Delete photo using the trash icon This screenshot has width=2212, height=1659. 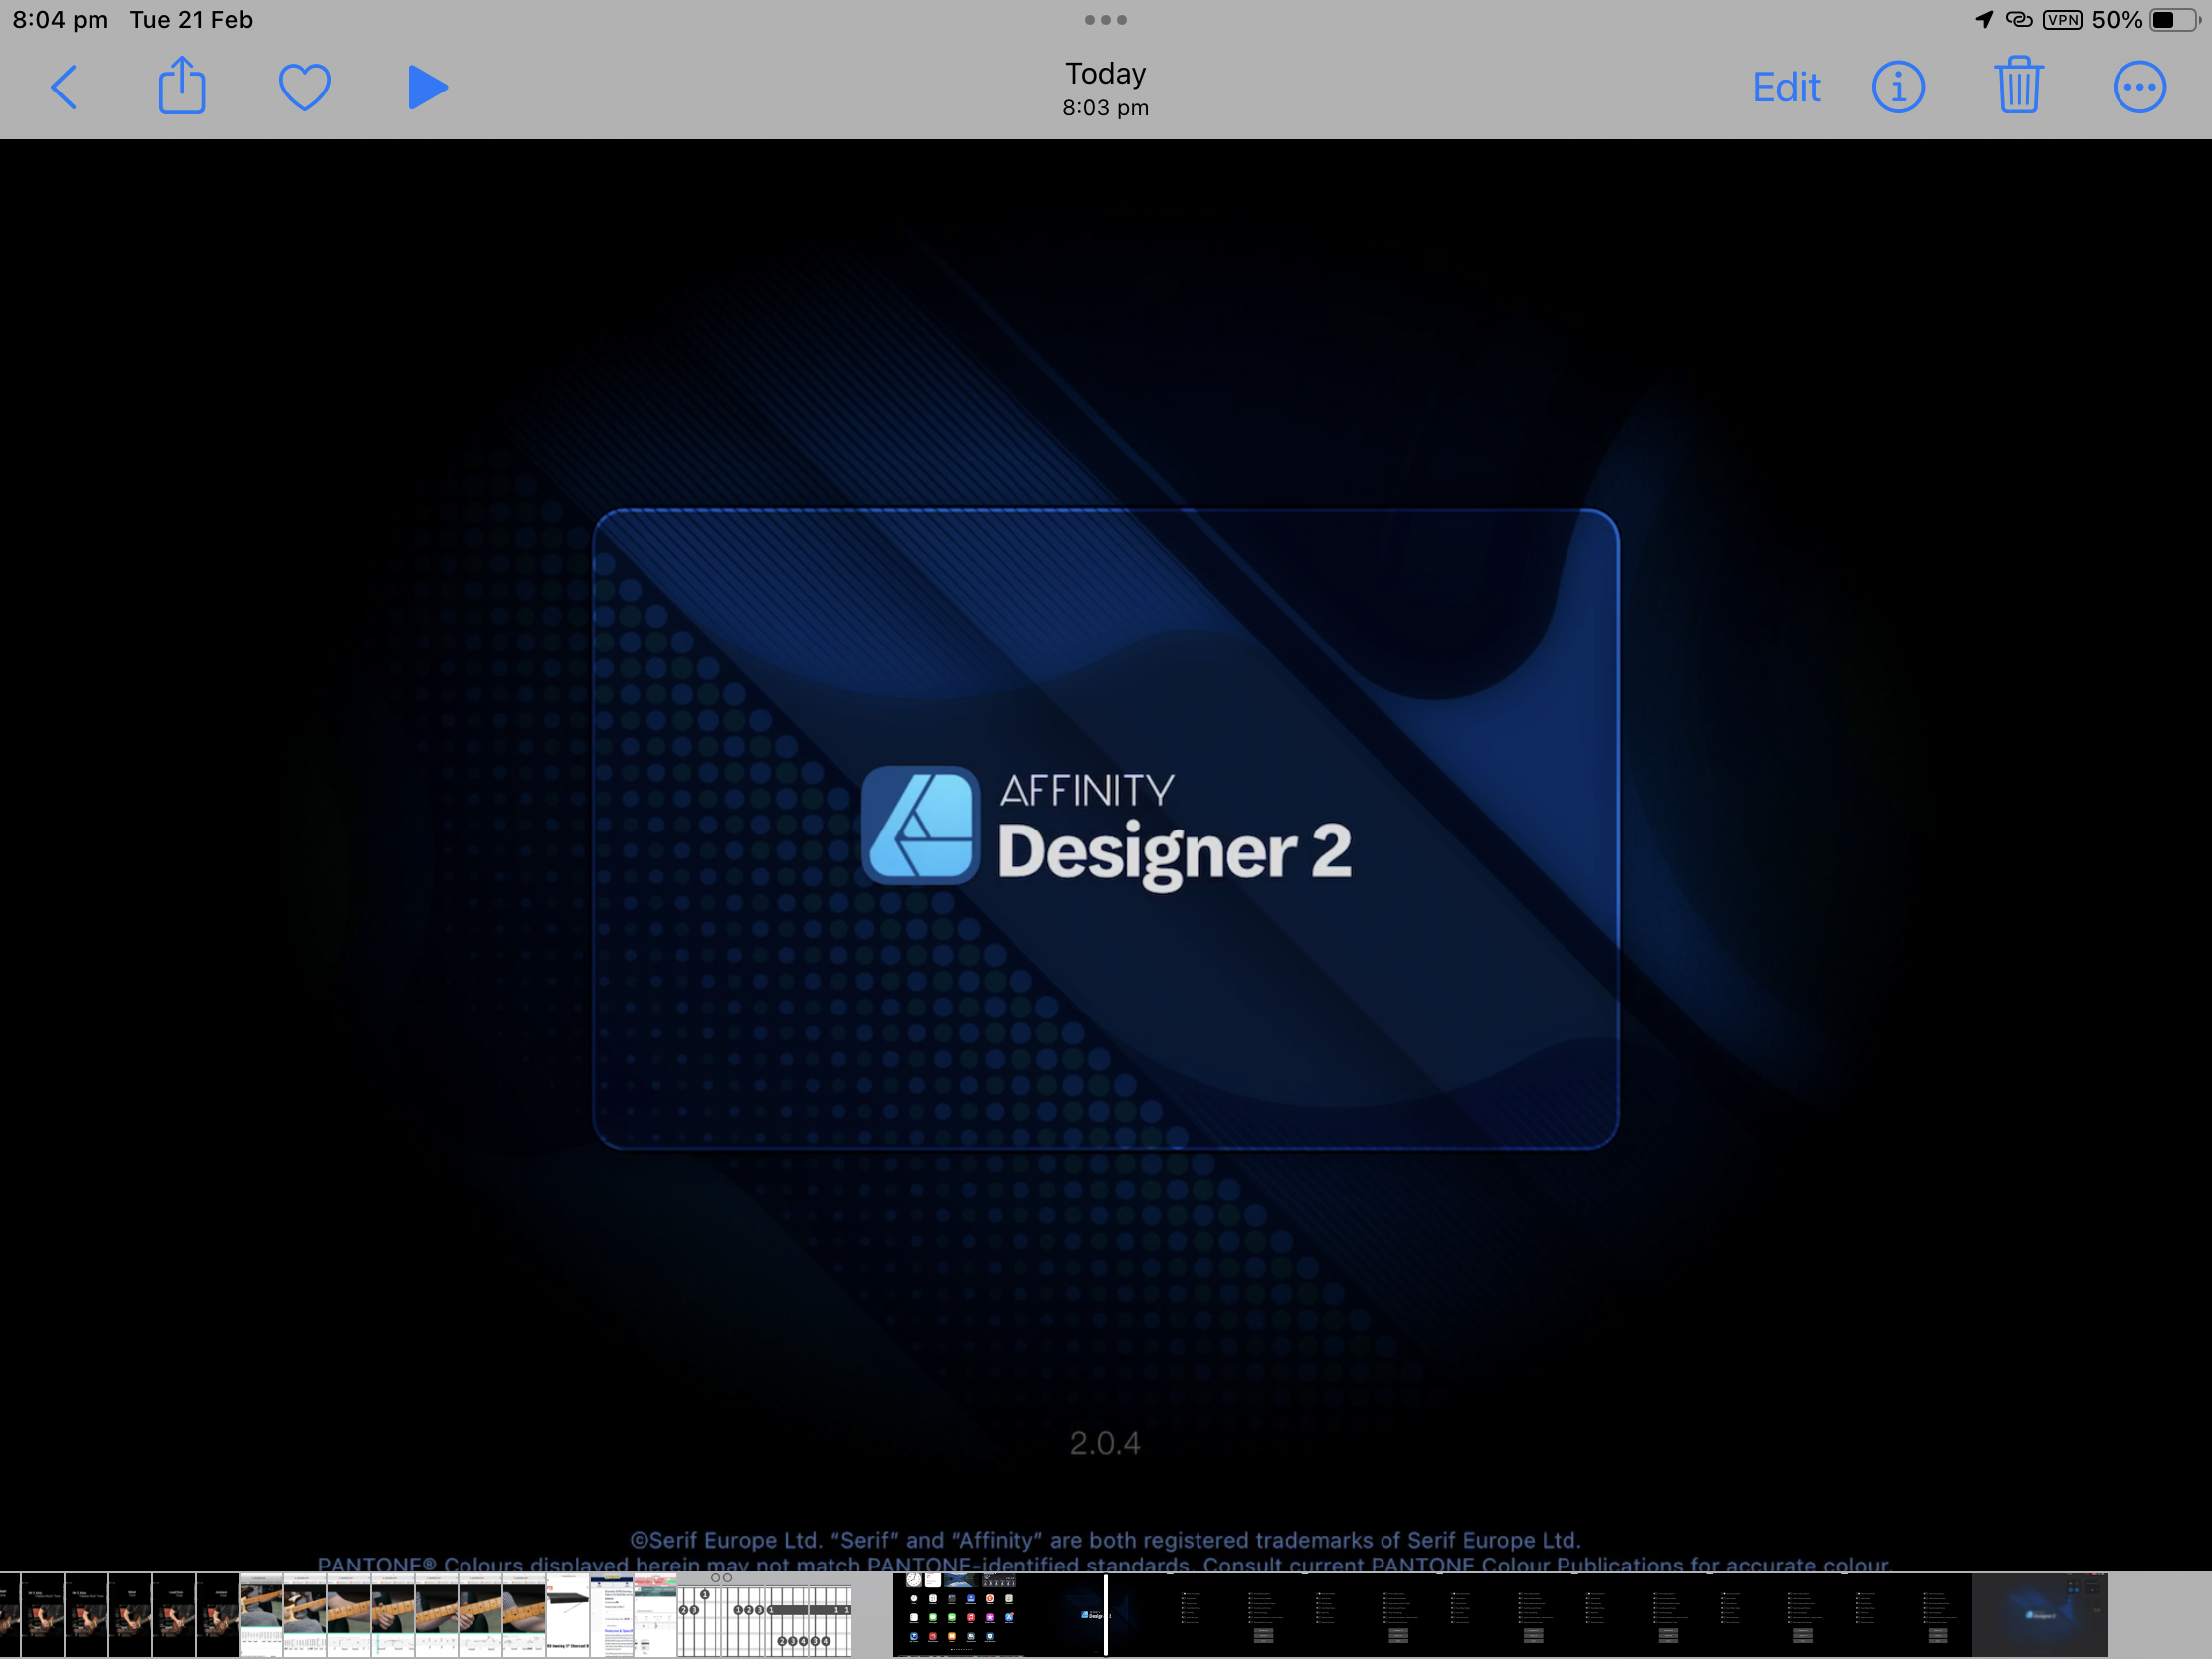(2018, 86)
